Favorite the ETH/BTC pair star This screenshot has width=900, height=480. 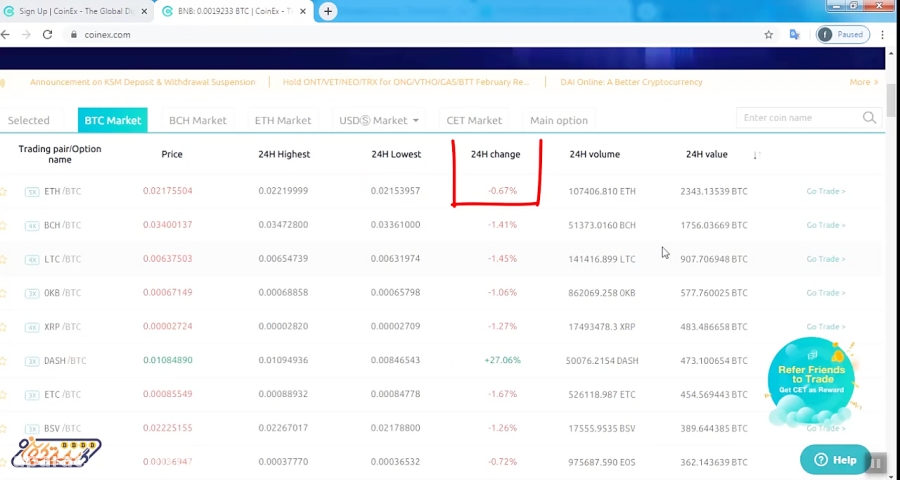[3, 192]
